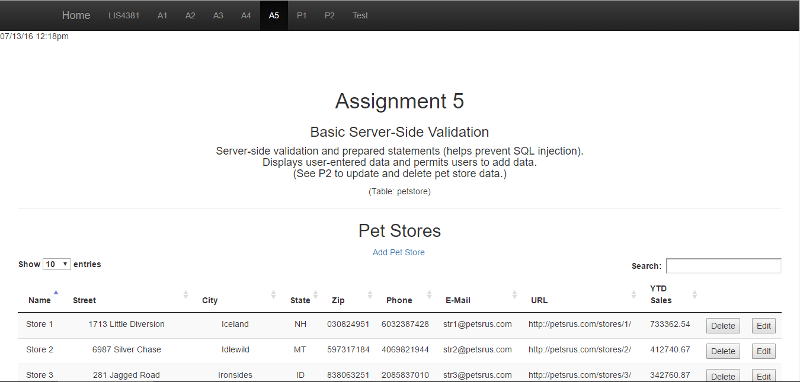Open the A4 nav tab

[x=246, y=15]
